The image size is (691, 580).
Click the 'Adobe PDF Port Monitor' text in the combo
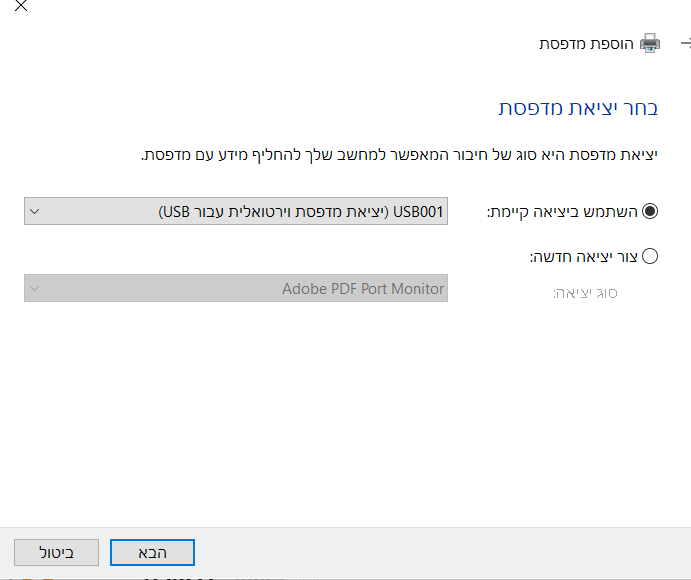click(363, 289)
